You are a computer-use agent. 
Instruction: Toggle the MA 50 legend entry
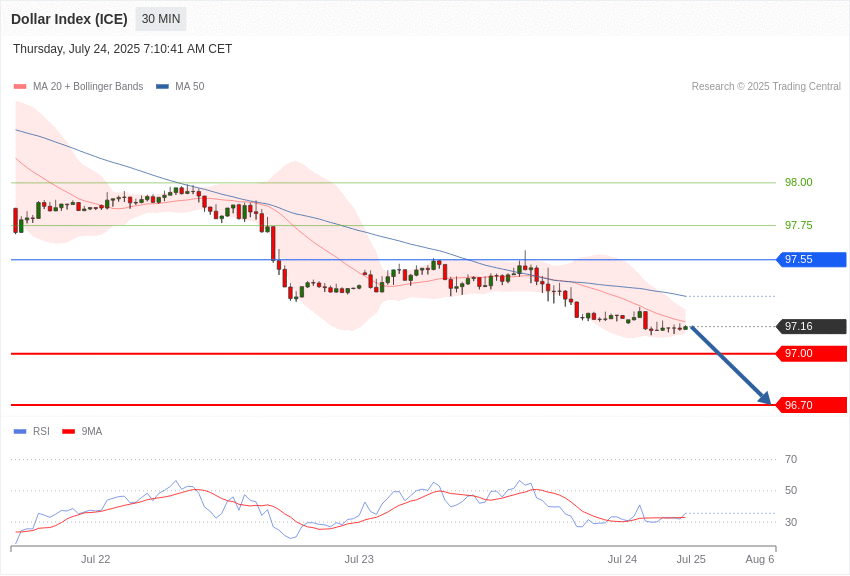point(180,86)
